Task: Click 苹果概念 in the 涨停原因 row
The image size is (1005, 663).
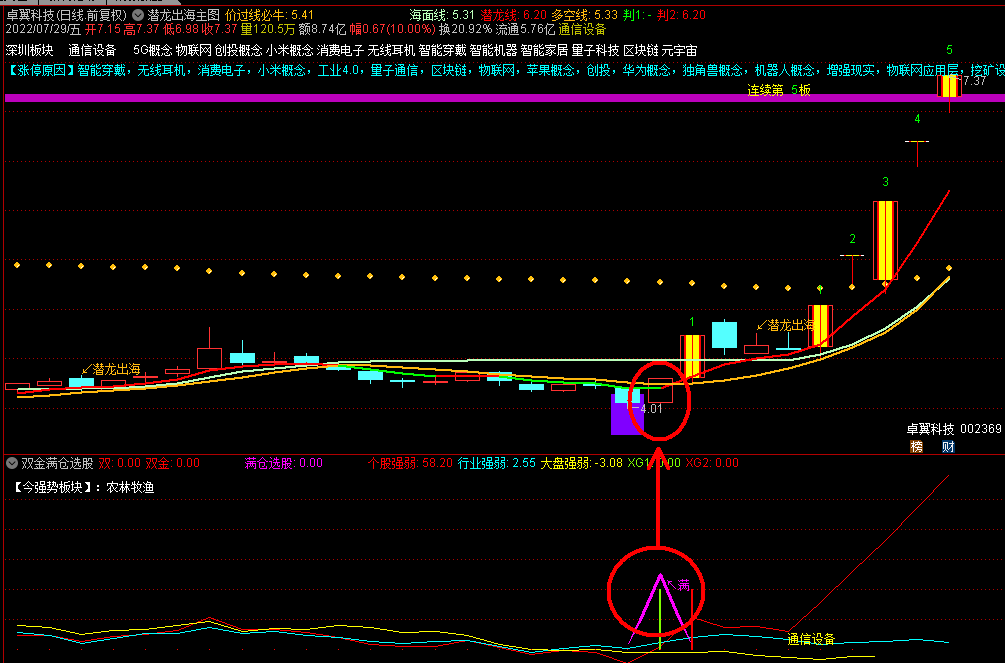Action: [551, 71]
